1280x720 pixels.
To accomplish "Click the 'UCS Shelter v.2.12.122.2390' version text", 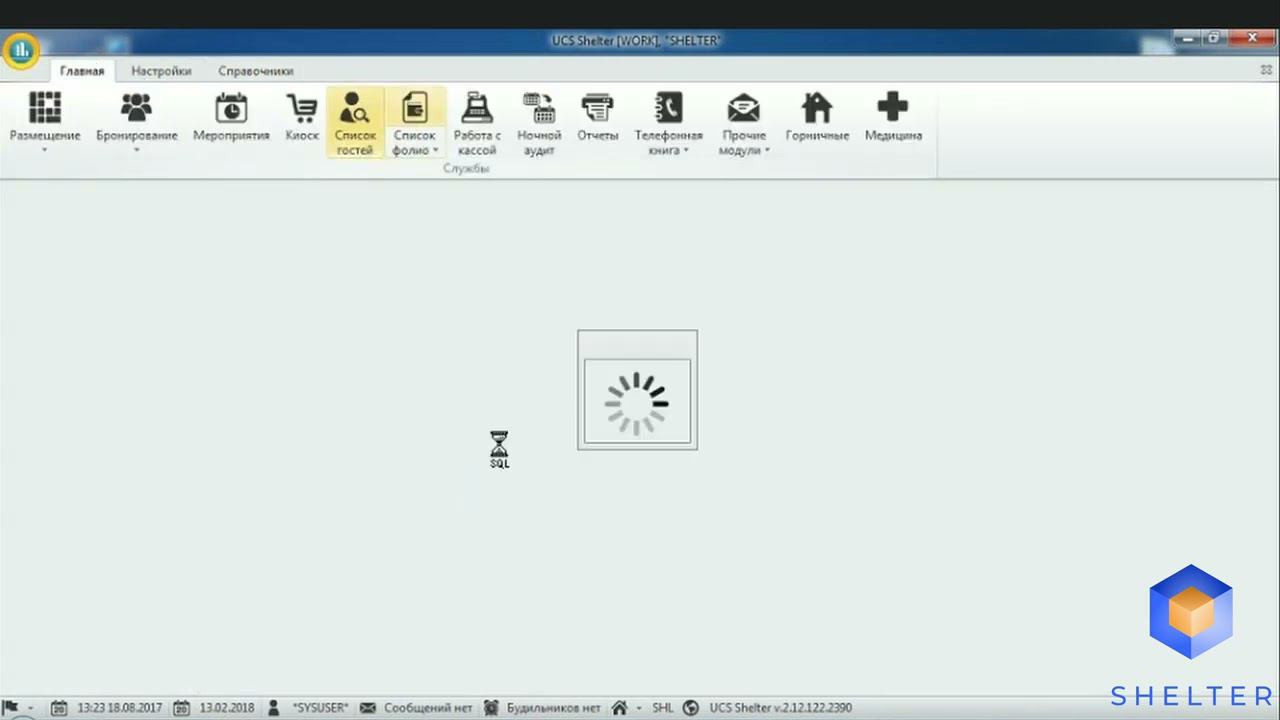I will 781,708.
